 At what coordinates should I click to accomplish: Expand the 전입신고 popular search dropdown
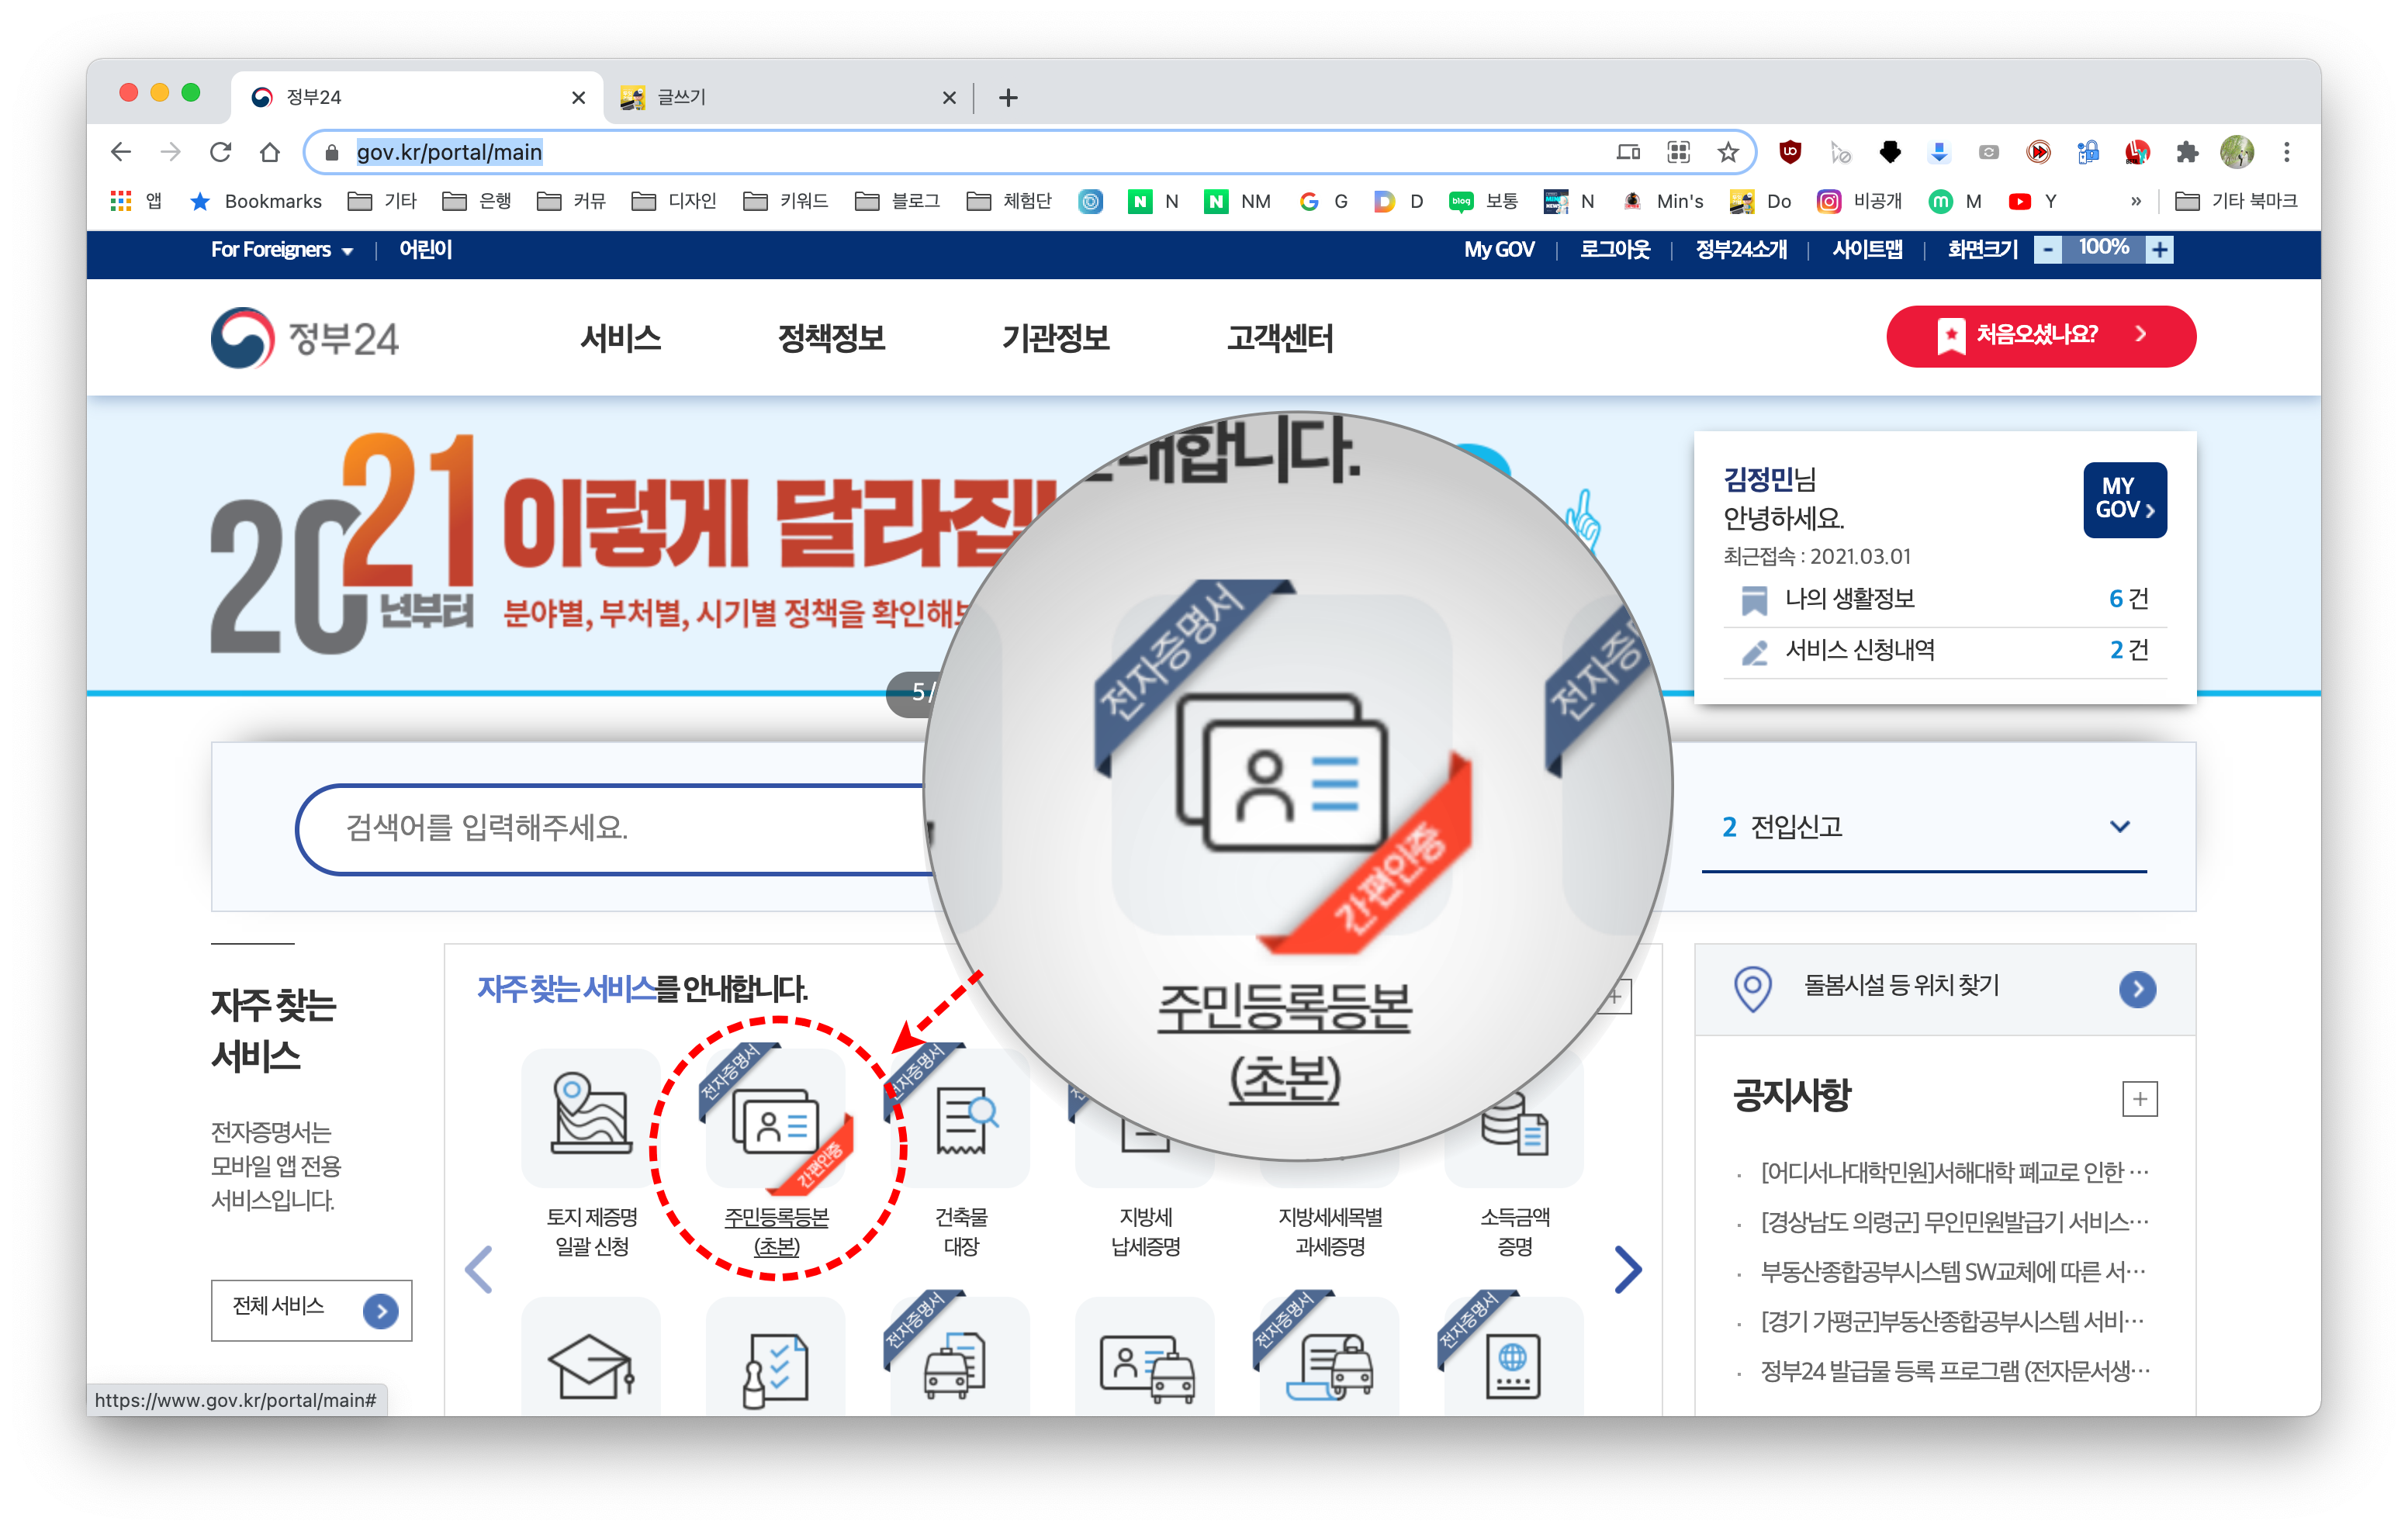pyautogui.click(x=2119, y=827)
